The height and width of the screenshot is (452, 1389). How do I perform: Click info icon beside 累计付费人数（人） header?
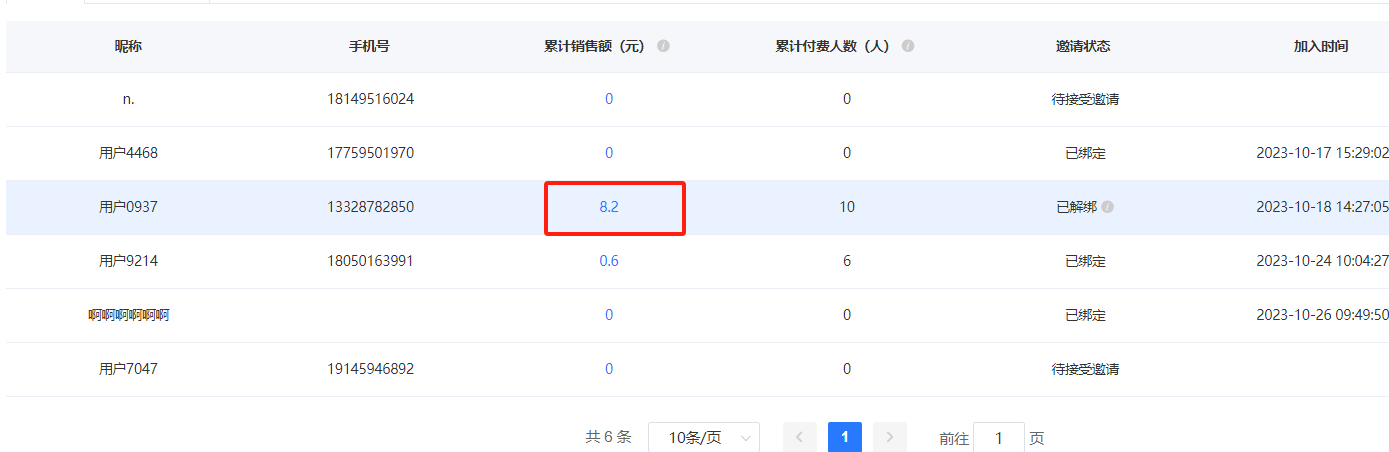click(907, 47)
